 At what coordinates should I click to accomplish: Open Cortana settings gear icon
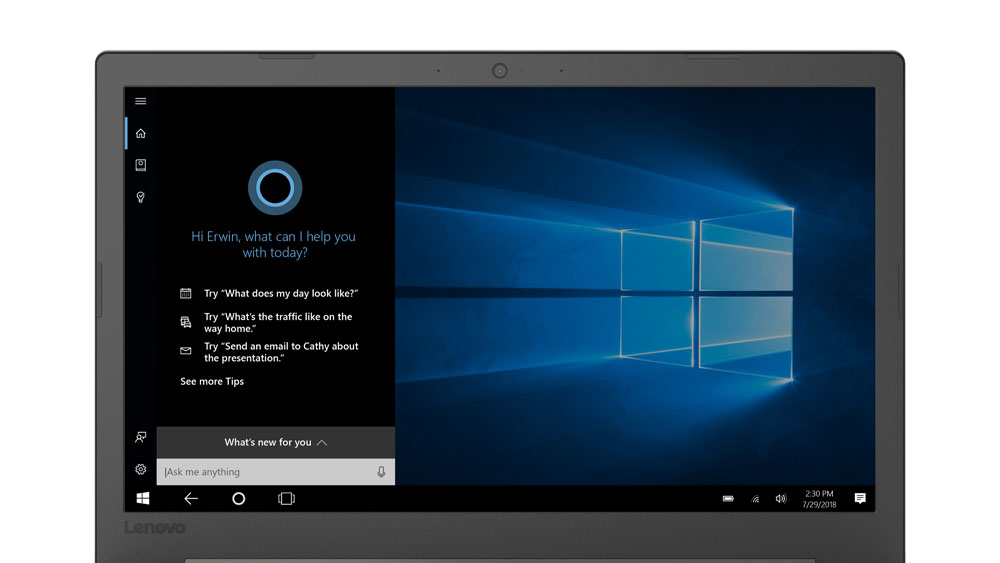pyautogui.click(x=140, y=469)
